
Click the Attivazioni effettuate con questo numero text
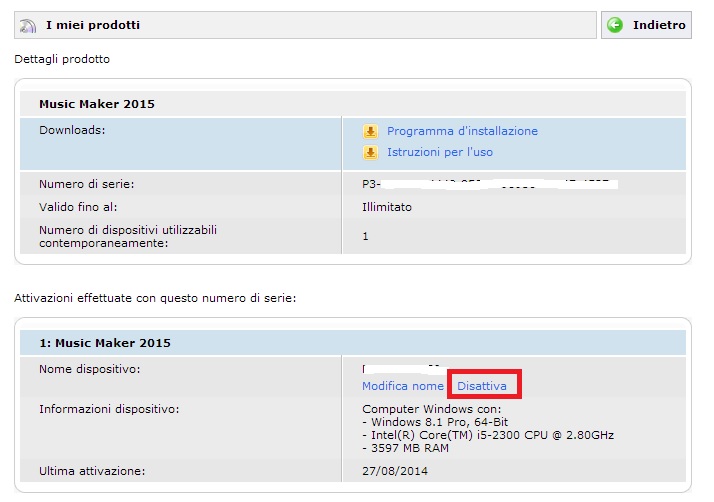click(155, 298)
